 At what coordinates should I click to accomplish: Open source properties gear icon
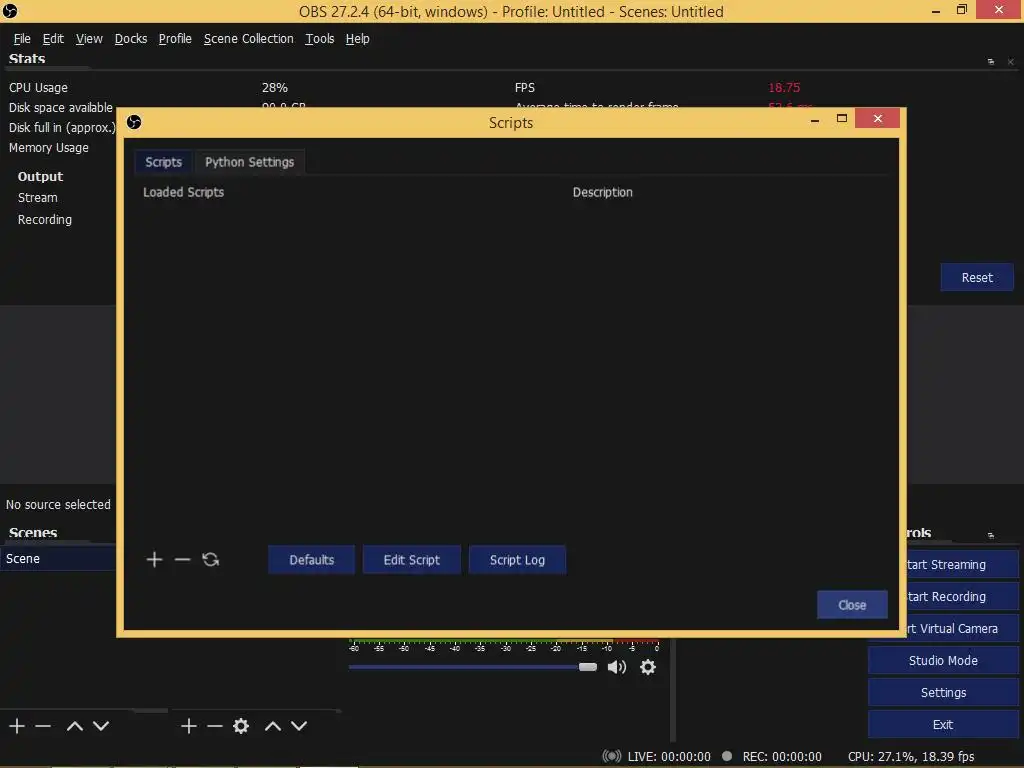coord(241,726)
